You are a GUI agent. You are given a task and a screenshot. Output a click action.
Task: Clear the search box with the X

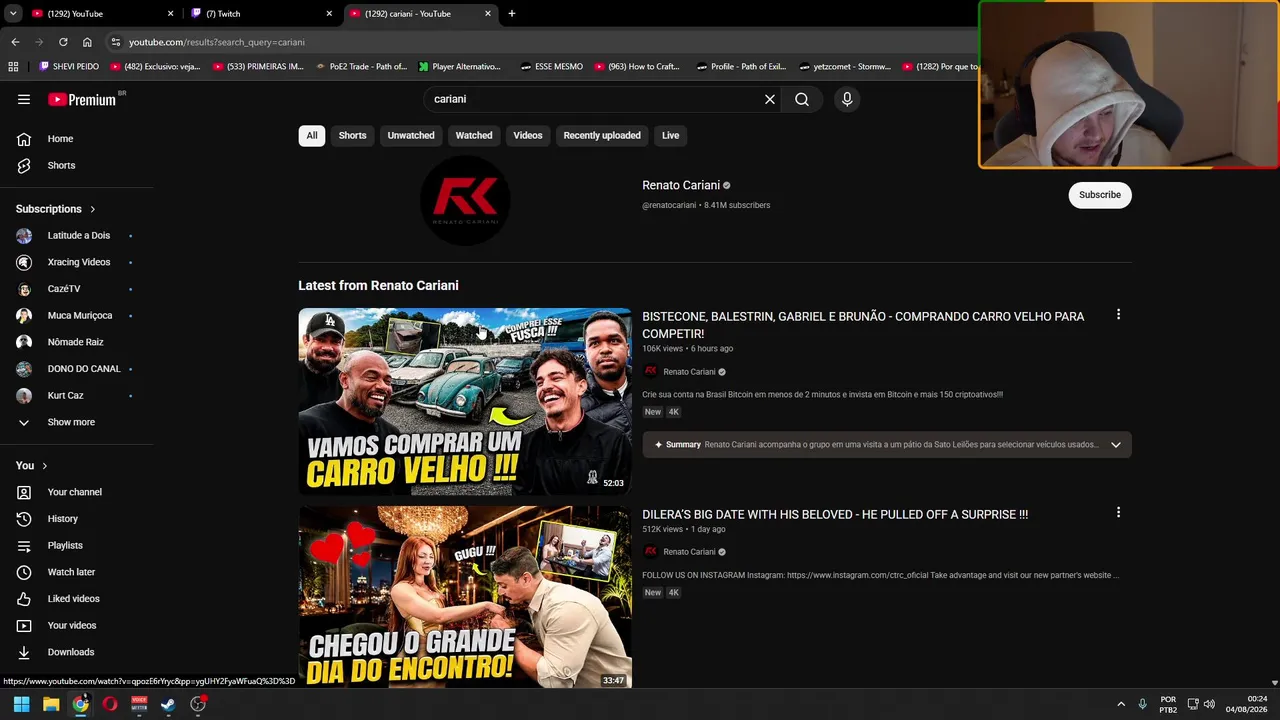770,99
